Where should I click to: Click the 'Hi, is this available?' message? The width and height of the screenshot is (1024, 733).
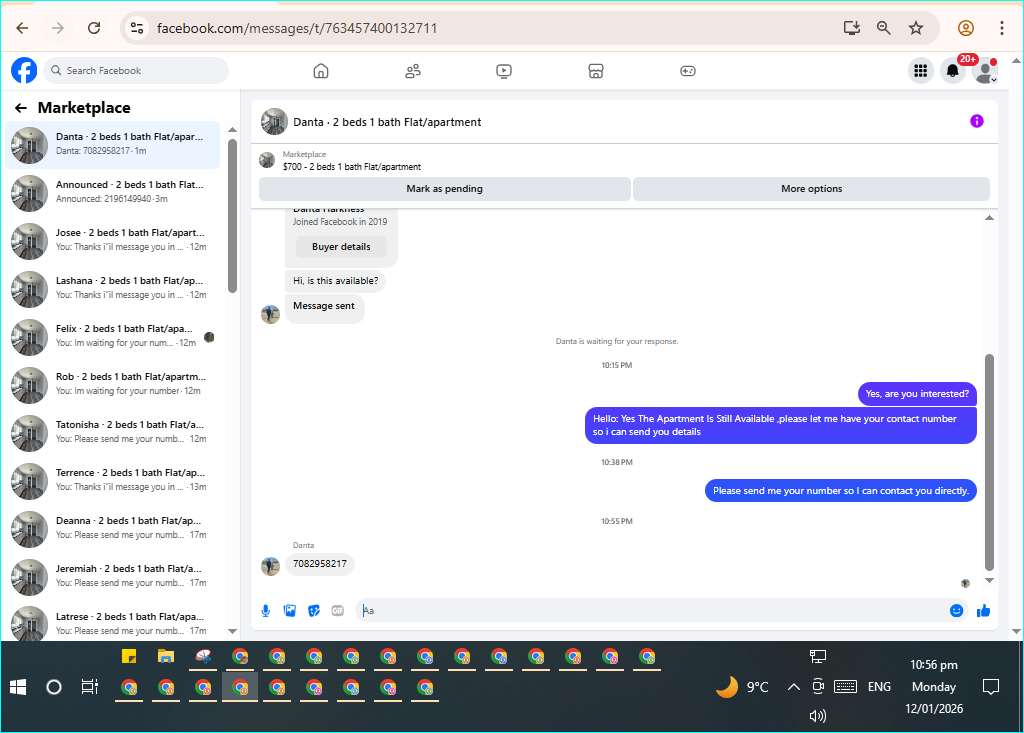click(x=336, y=281)
